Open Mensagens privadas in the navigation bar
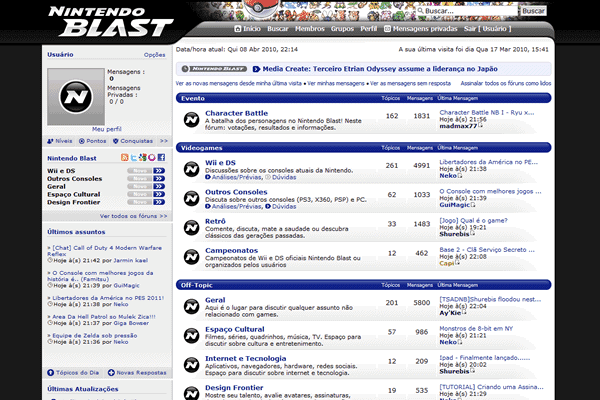This screenshot has height=400, width=600. [421, 29]
